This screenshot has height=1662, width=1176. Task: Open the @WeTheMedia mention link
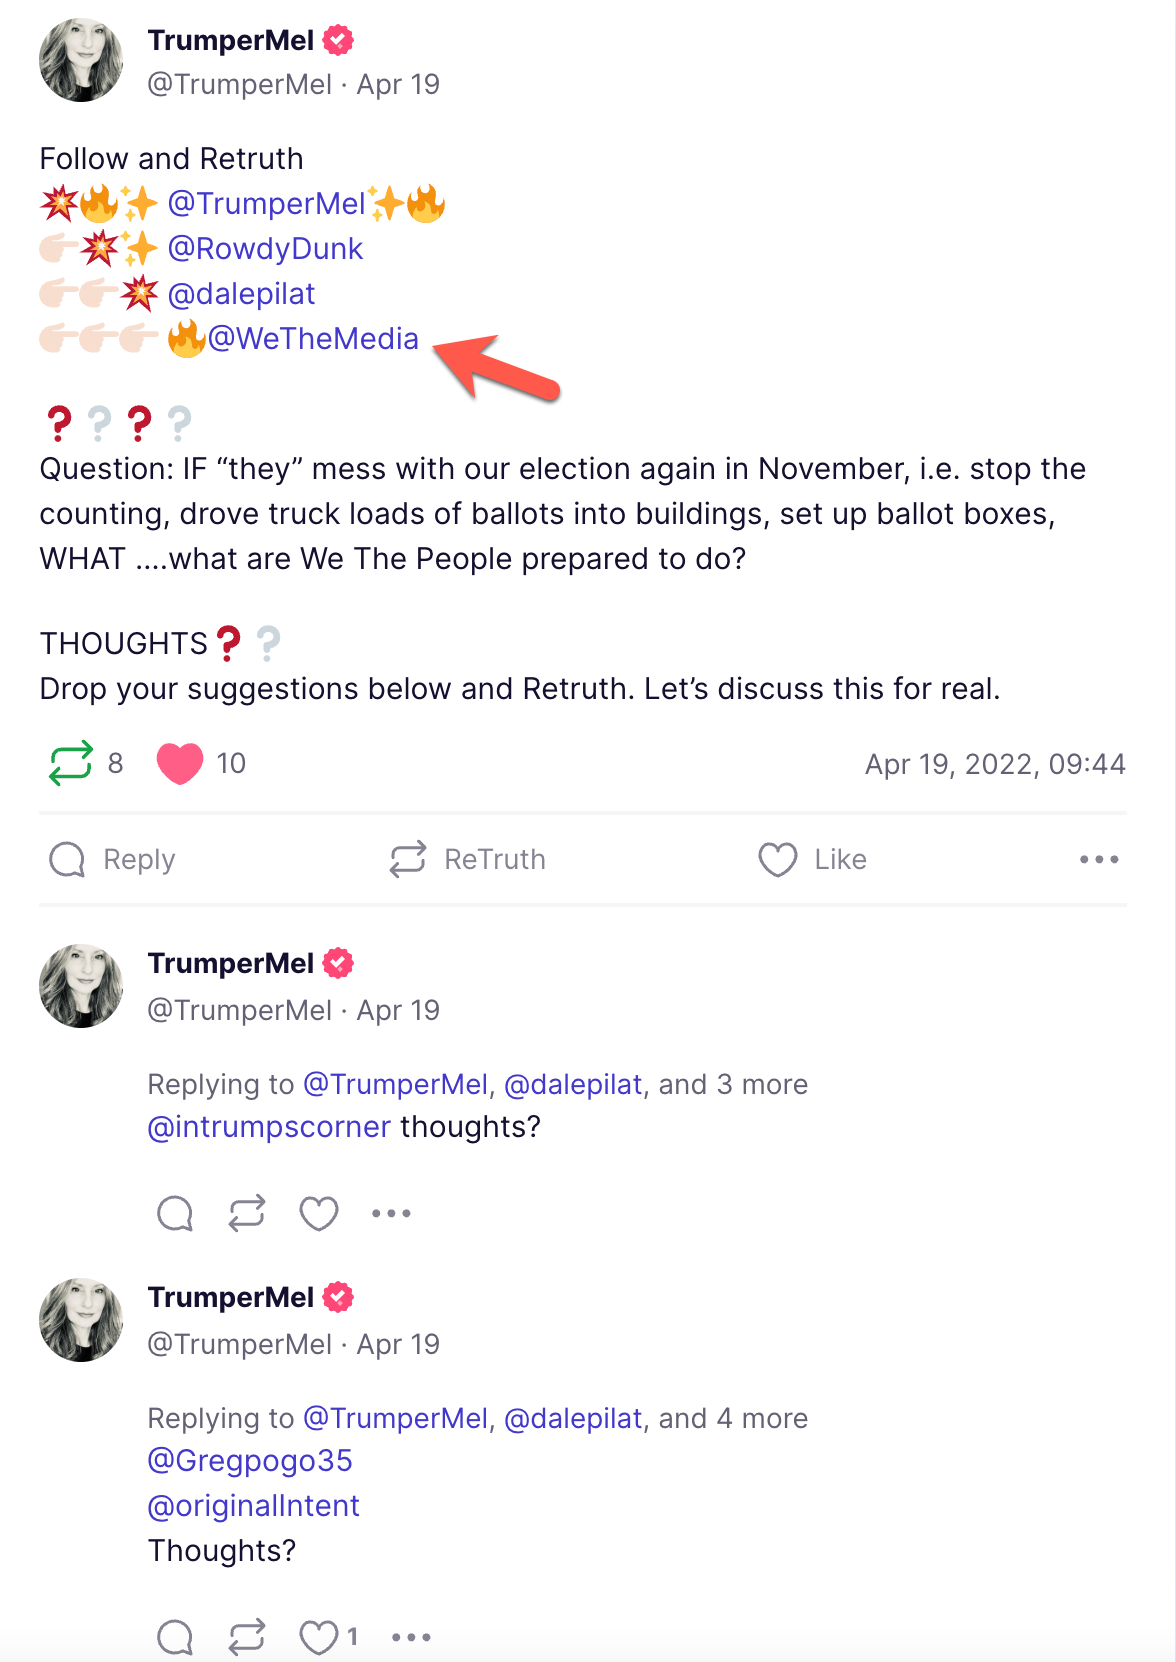313,339
